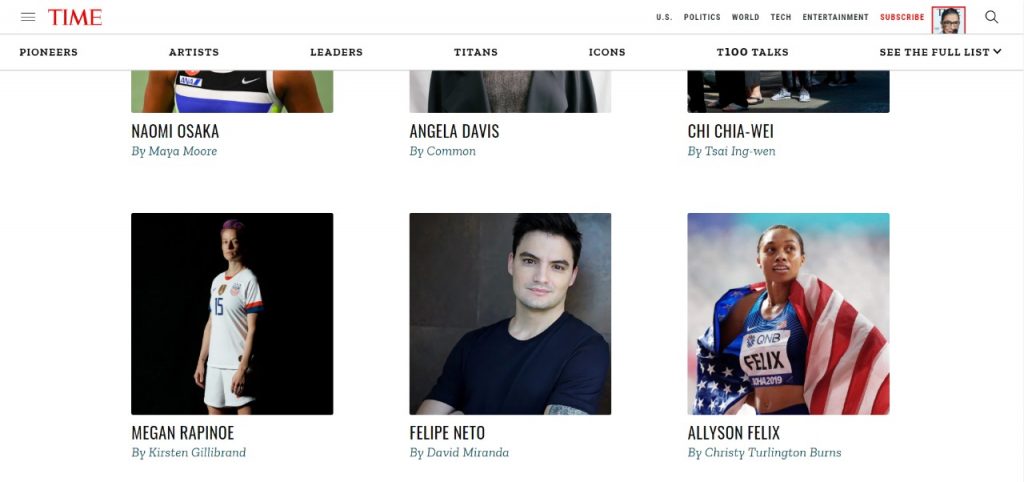The image size is (1024, 482).
Task: Open the Entertainment menu item
Action: [x=835, y=18]
